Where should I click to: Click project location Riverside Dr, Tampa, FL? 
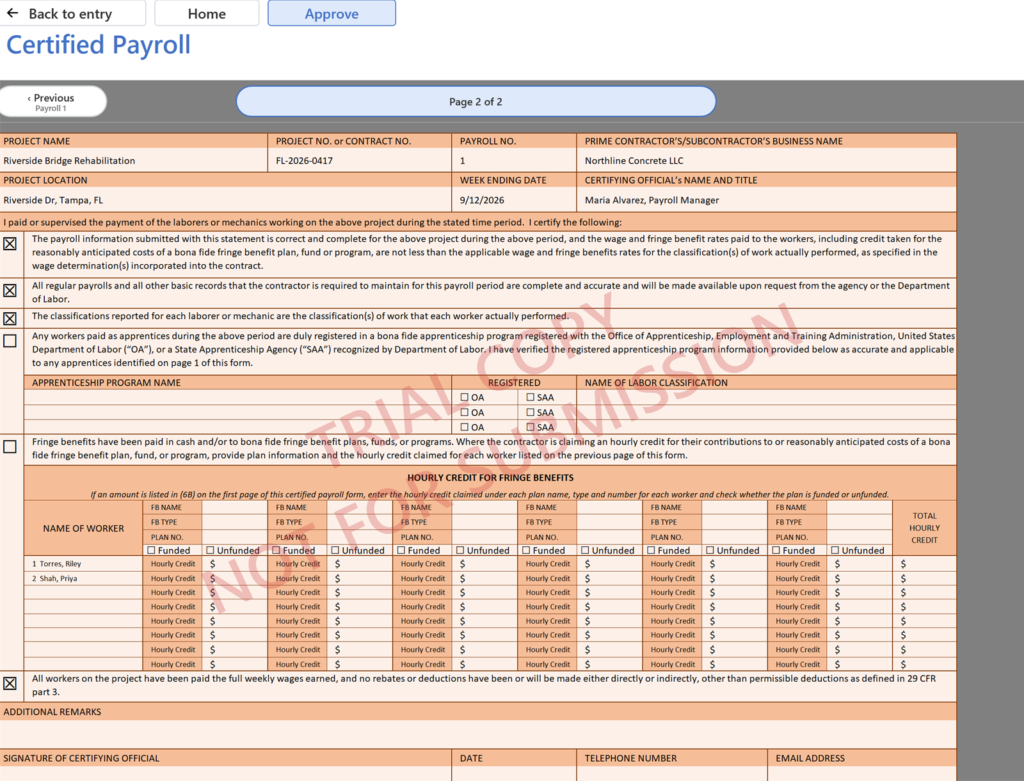point(53,200)
